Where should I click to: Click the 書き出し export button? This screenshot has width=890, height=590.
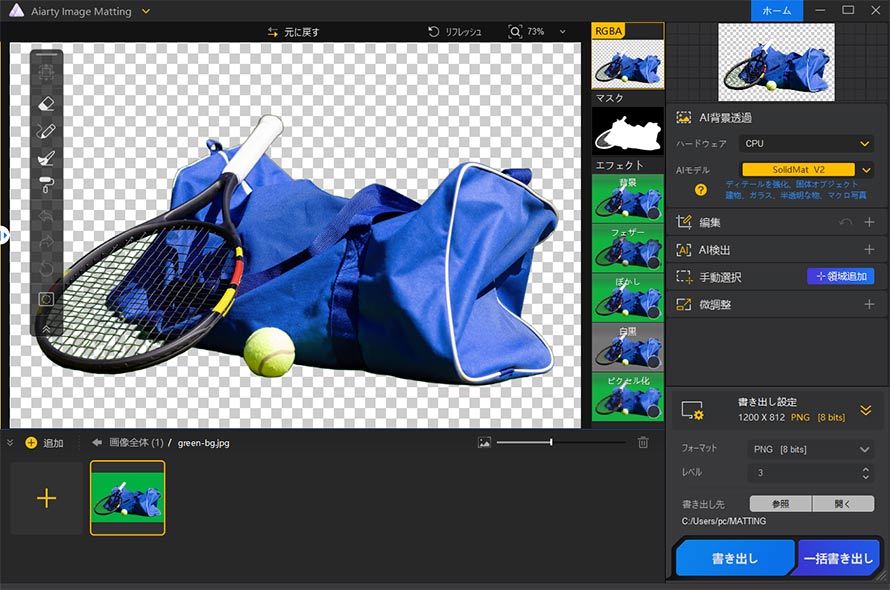click(x=735, y=559)
